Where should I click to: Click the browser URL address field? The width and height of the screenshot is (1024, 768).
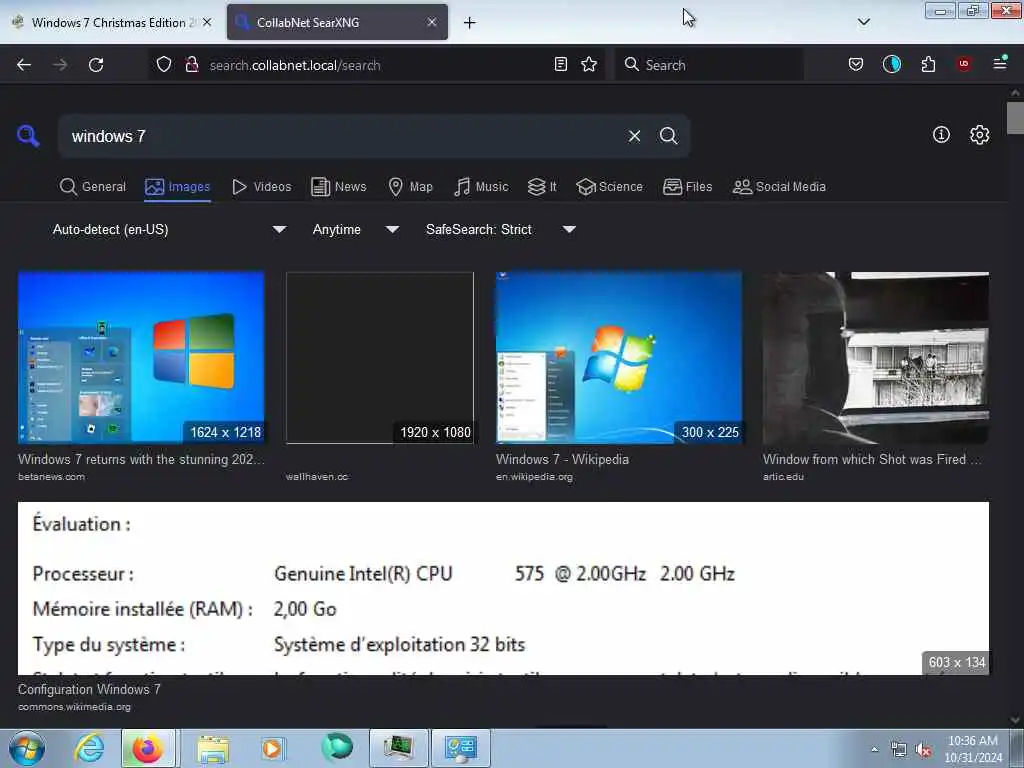376,65
